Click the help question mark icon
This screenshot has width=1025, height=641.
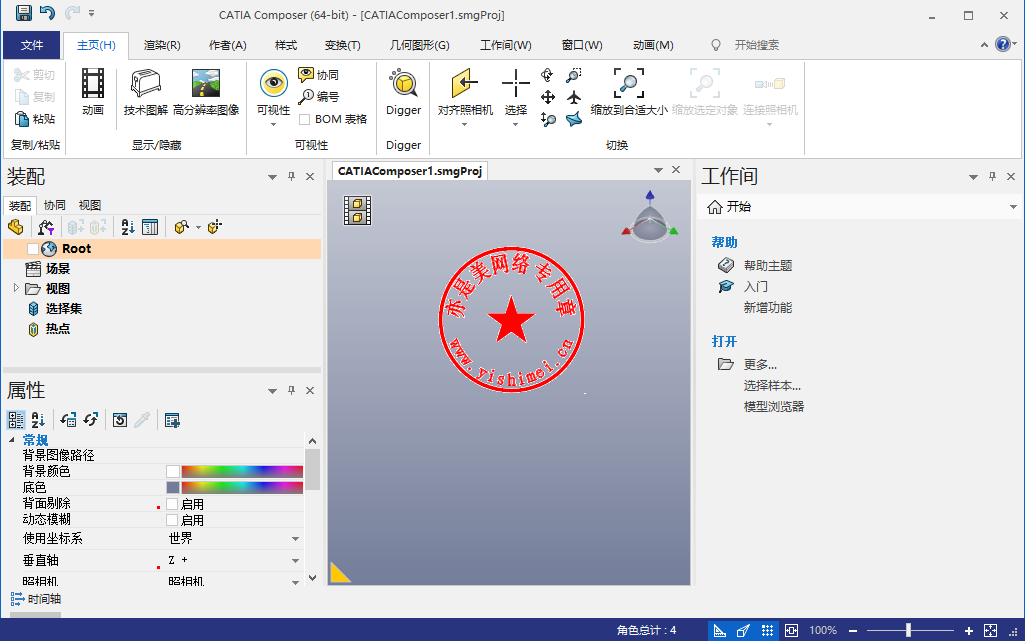click(1003, 44)
